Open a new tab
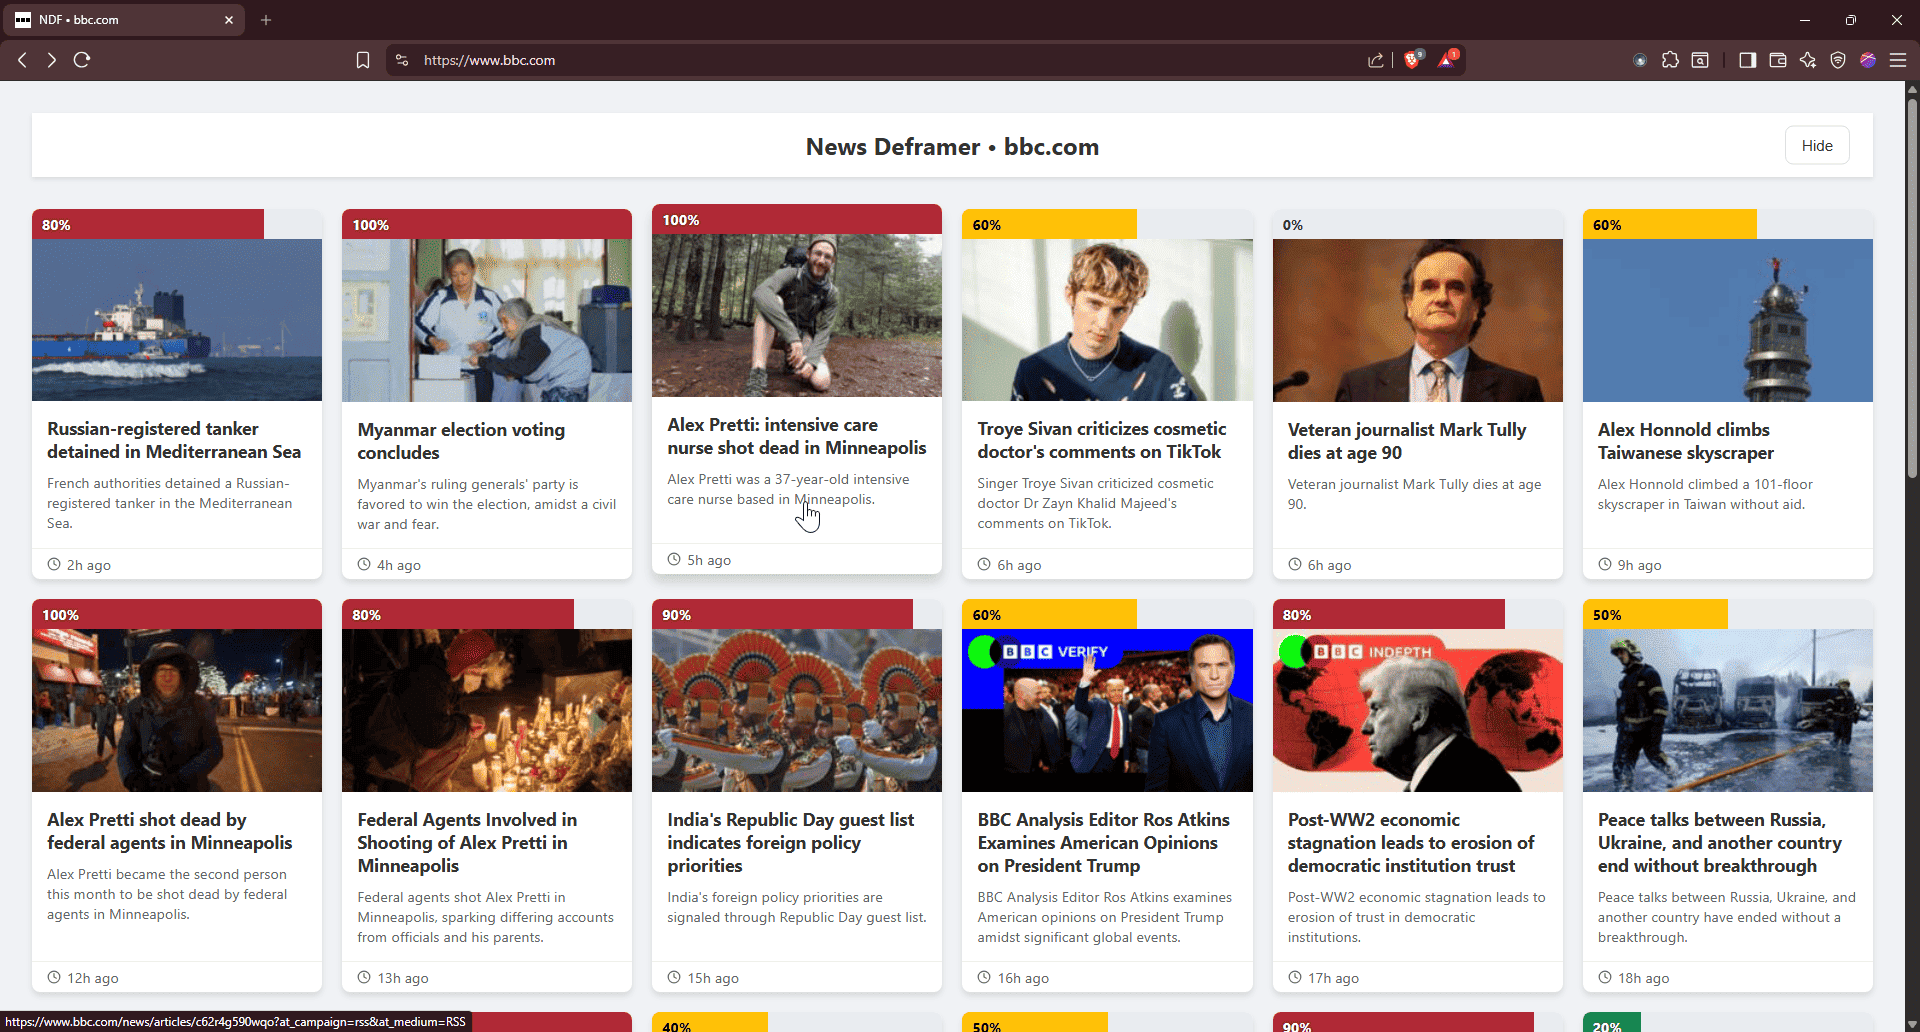This screenshot has height=1032, width=1920. [x=266, y=20]
